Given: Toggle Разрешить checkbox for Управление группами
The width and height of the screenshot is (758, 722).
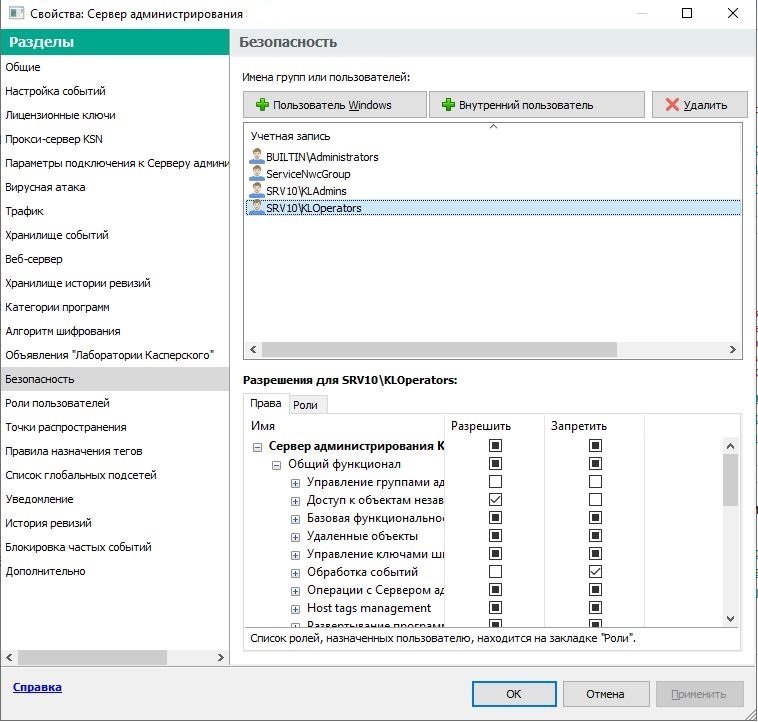Looking at the screenshot, I should [x=495, y=482].
